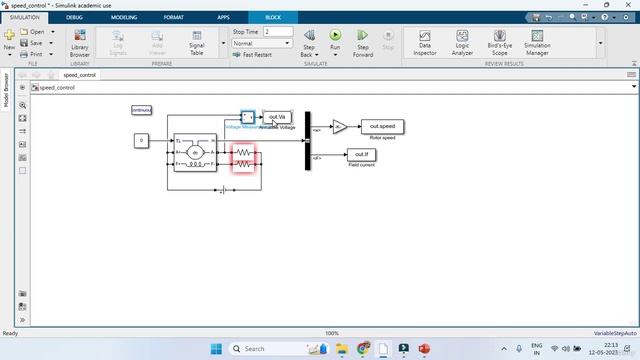Select the DC machine block
Screen dimensions: 640x360
(195, 152)
